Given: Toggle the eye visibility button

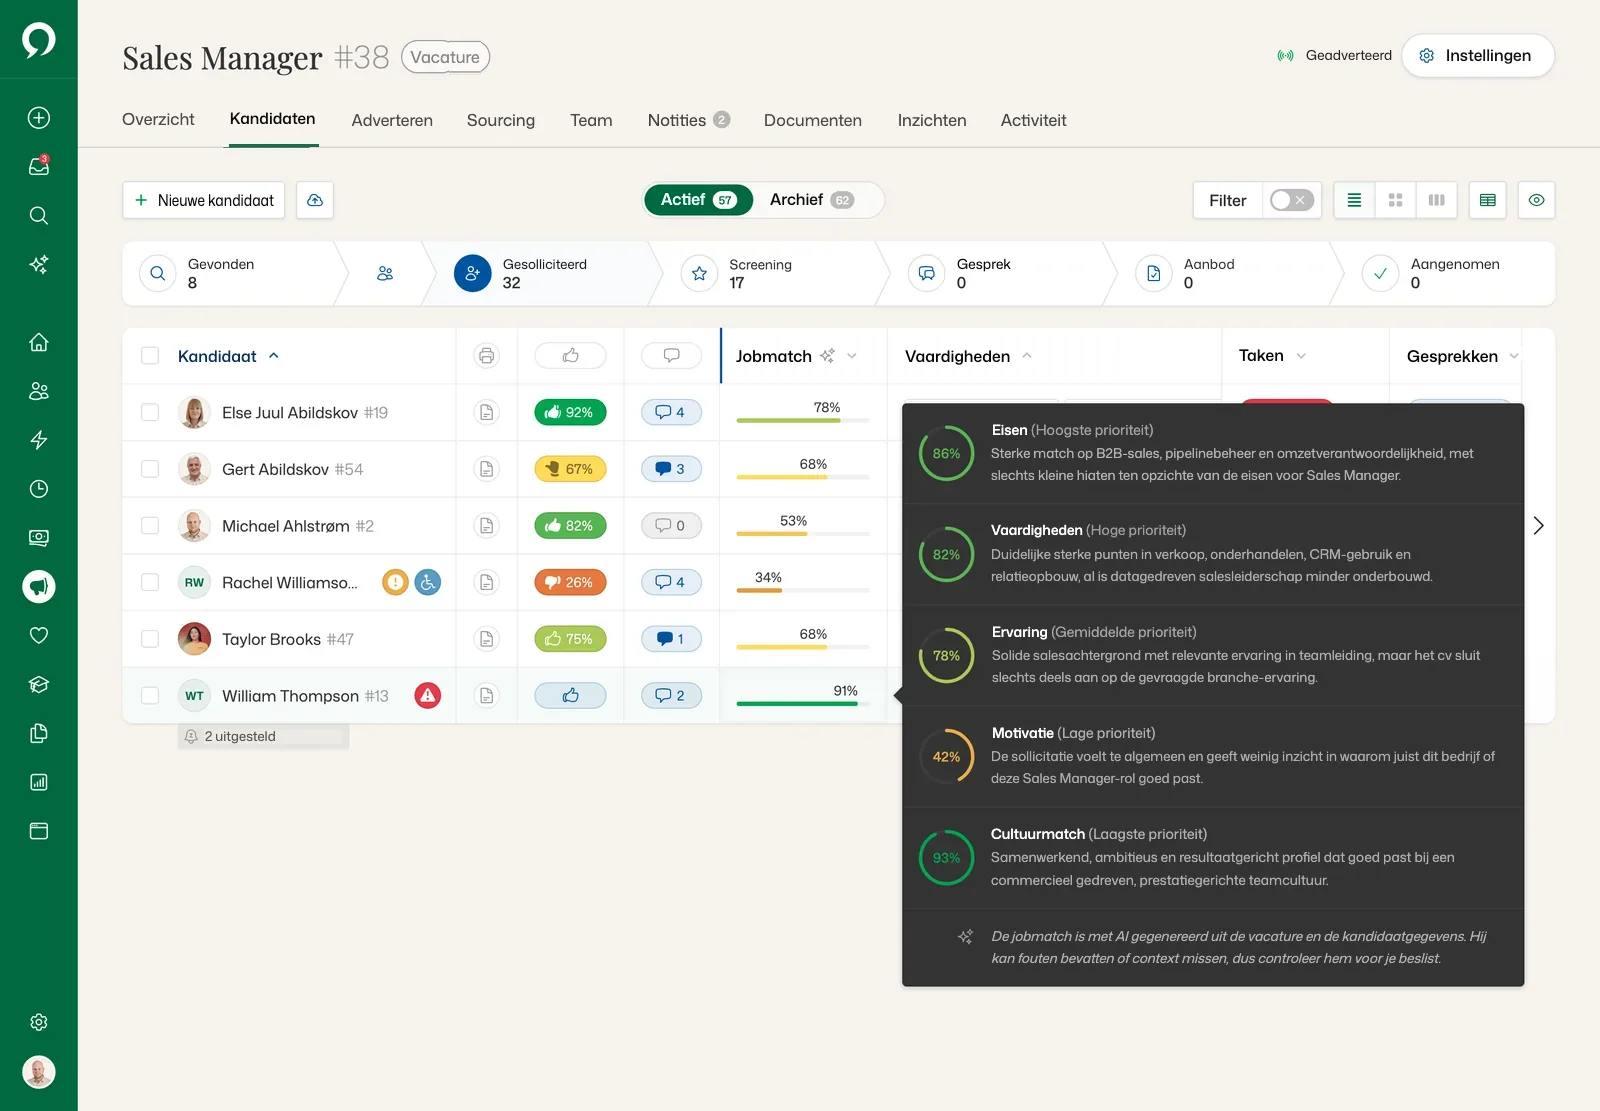Looking at the screenshot, I should (x=1536, y=200).
